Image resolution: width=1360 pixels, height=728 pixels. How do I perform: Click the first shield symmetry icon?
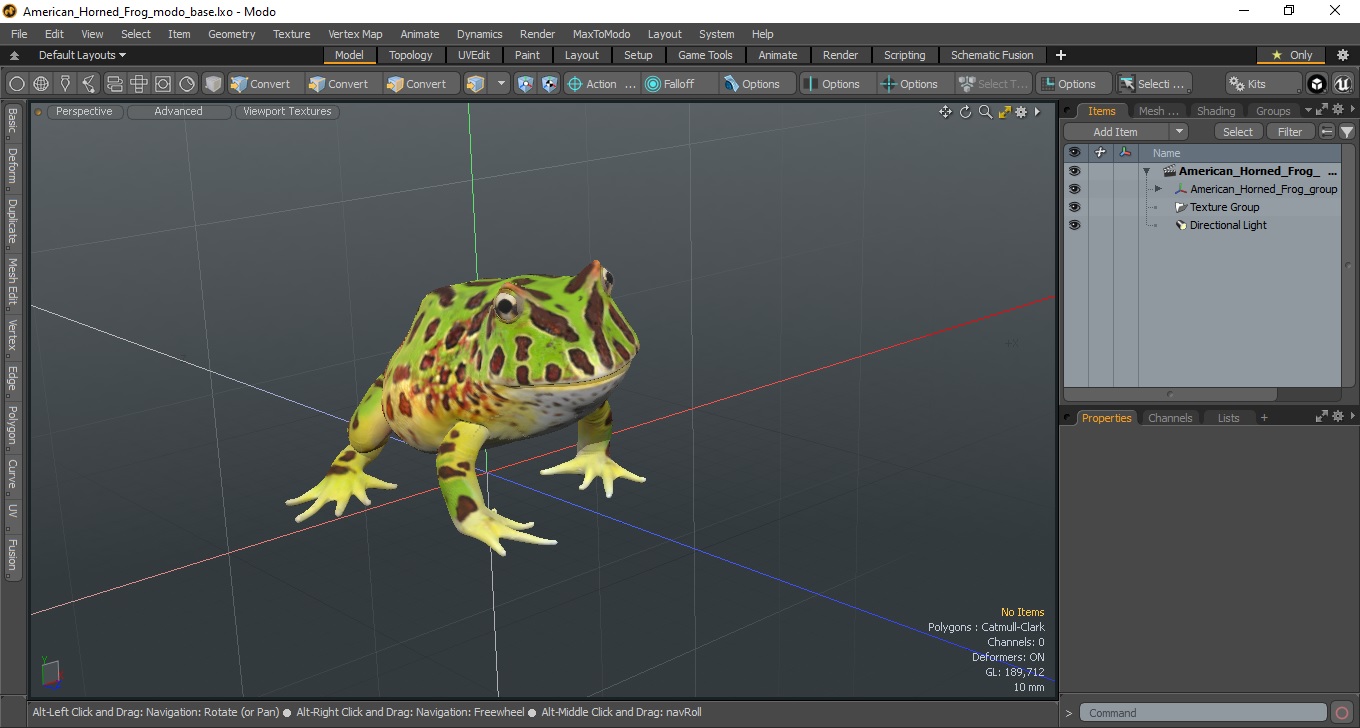click(525, 84)
